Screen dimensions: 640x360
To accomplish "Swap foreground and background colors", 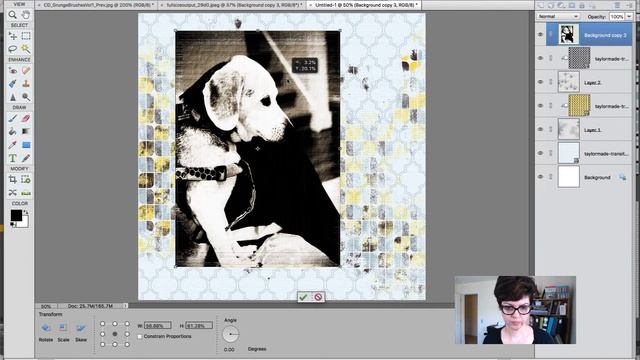I will (x=26, y=212).
